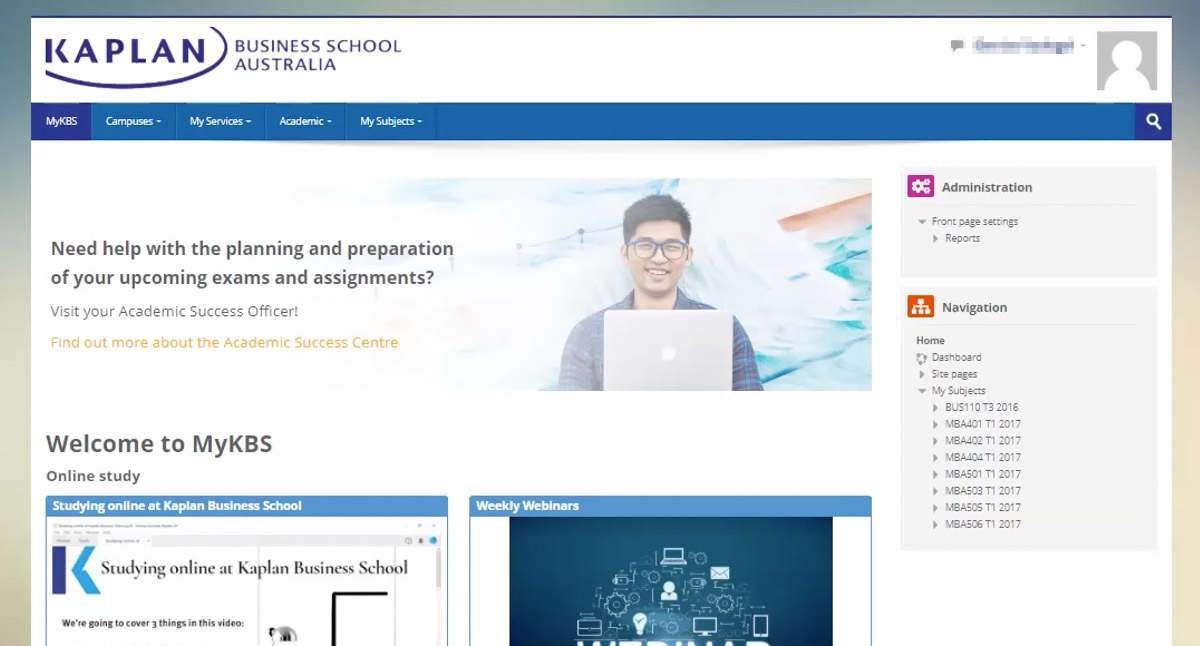1200x646 pixels.
Task: Open the MBA501 T1 2017 subject
Action: (983, 474)
